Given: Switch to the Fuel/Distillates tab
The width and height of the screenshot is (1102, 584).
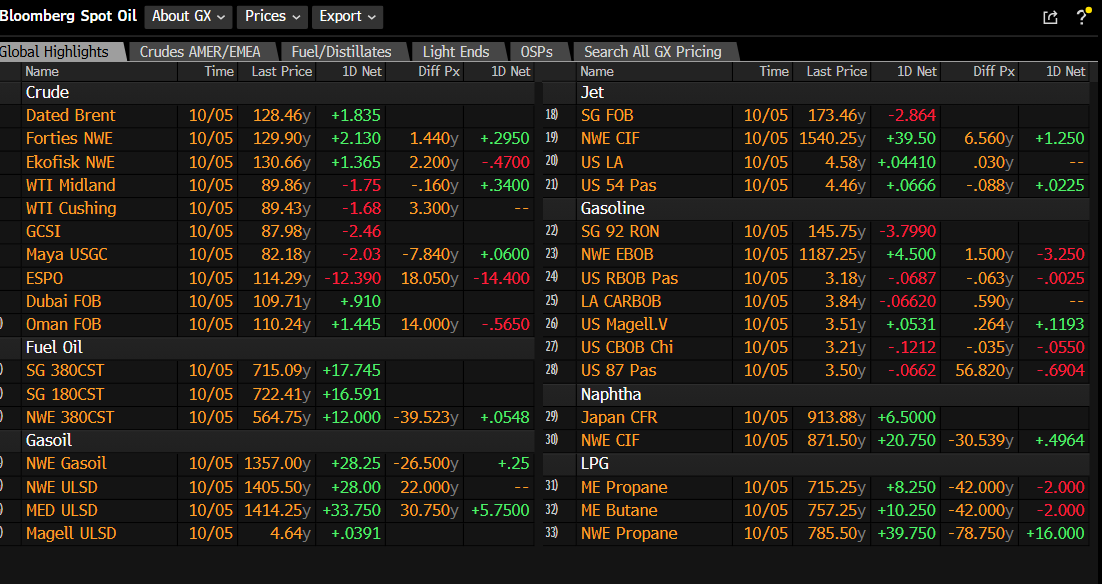Looking at the screenshot, I should click(x=342, y=52).
